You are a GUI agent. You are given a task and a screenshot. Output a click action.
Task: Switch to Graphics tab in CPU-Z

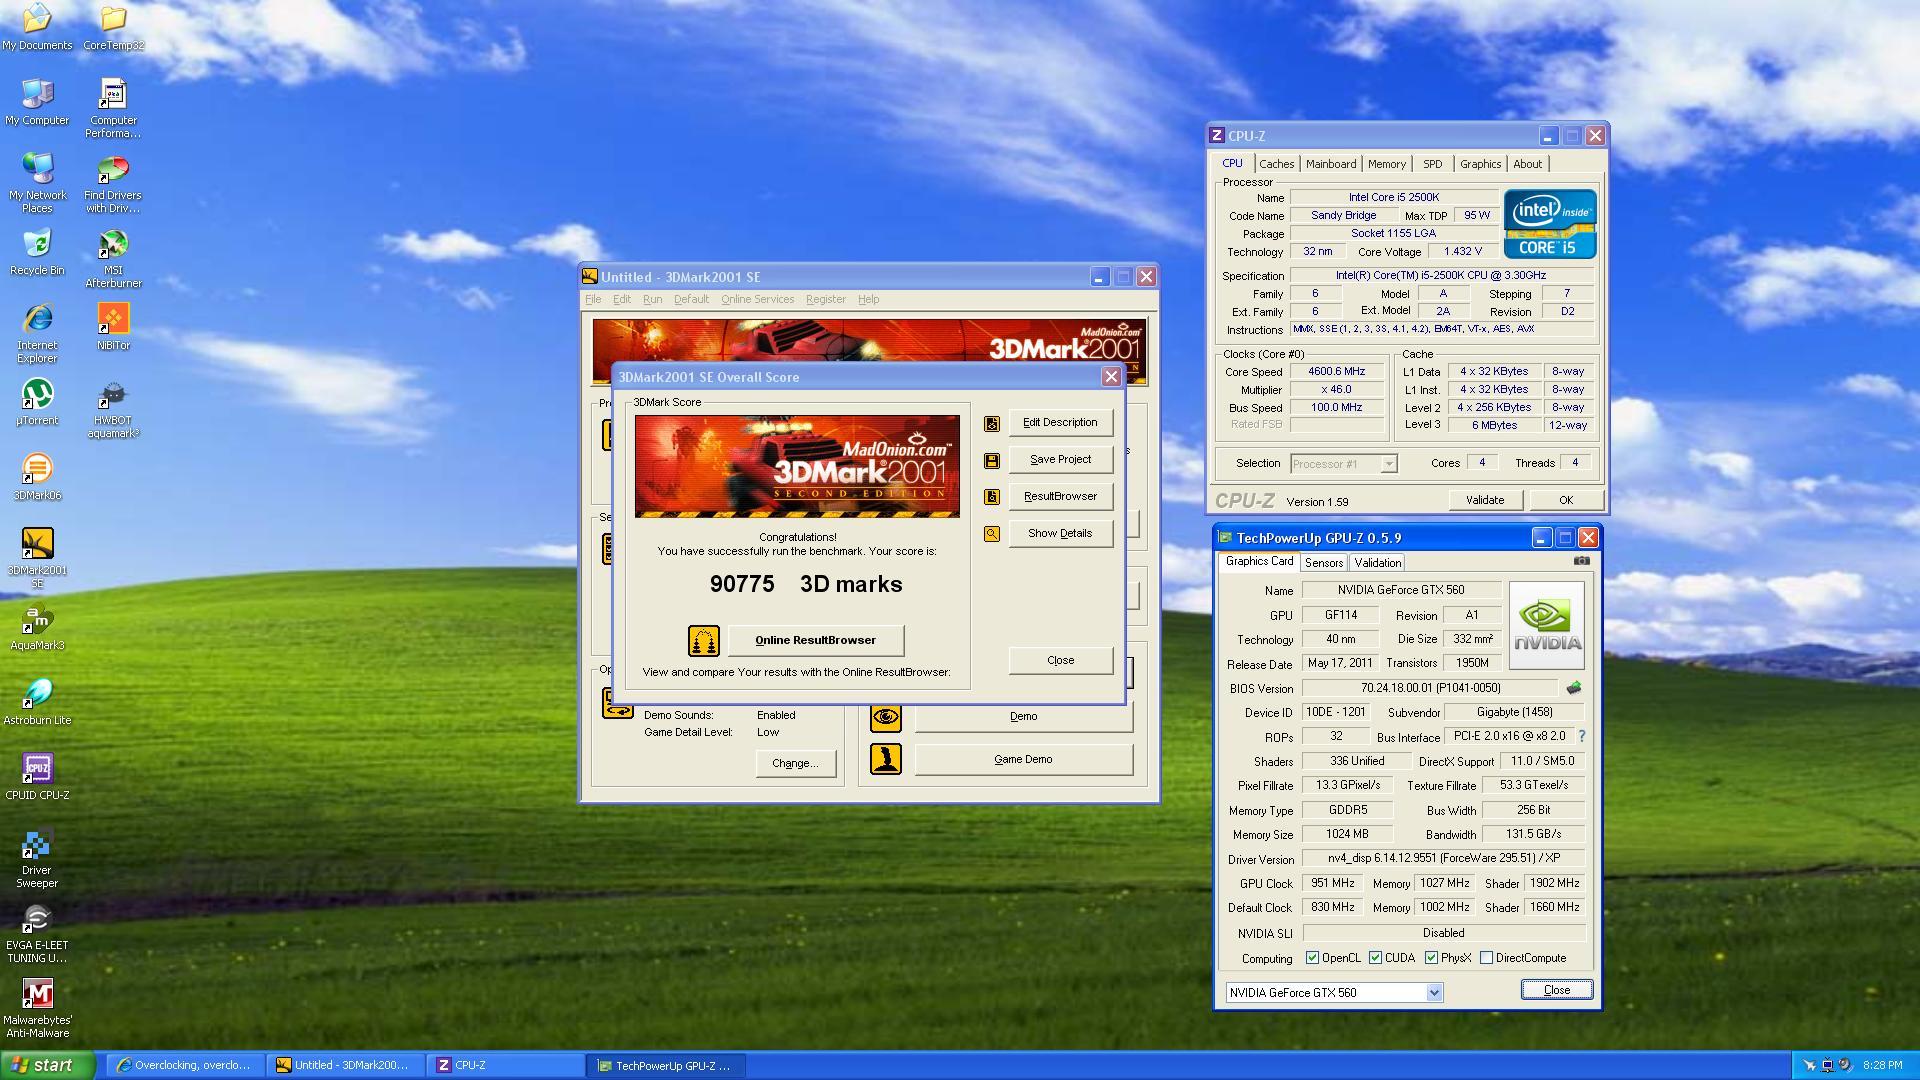pyautogui.click(x=1480, y=164)
